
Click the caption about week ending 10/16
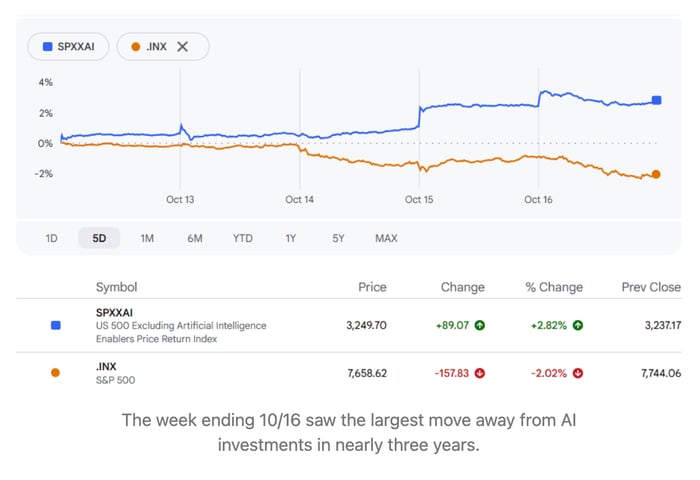349,432
